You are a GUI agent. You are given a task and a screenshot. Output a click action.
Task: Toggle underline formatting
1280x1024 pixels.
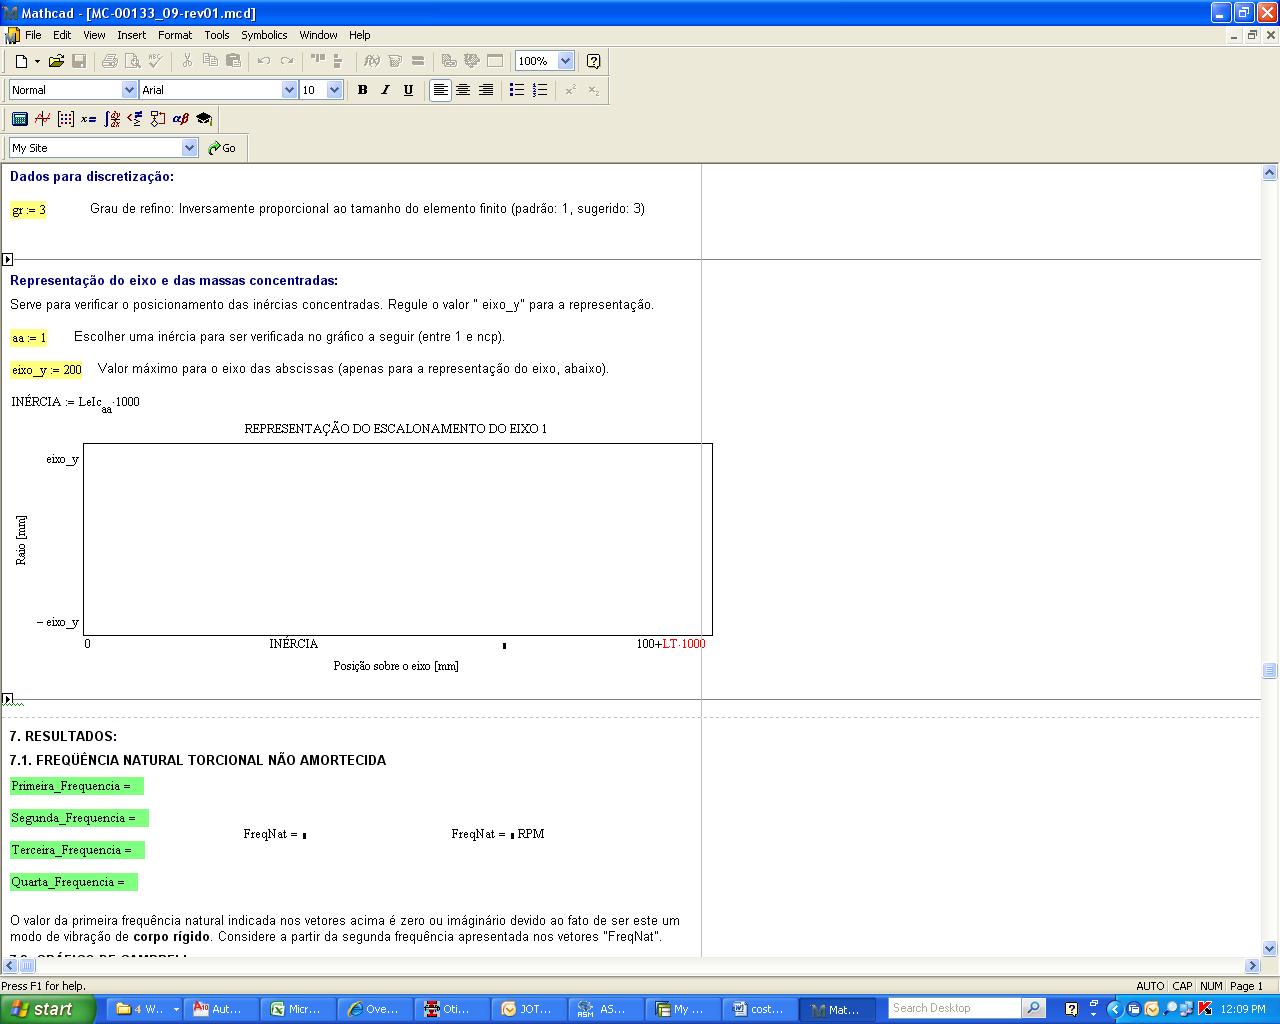pyautogui.click(x=408, y=90)
